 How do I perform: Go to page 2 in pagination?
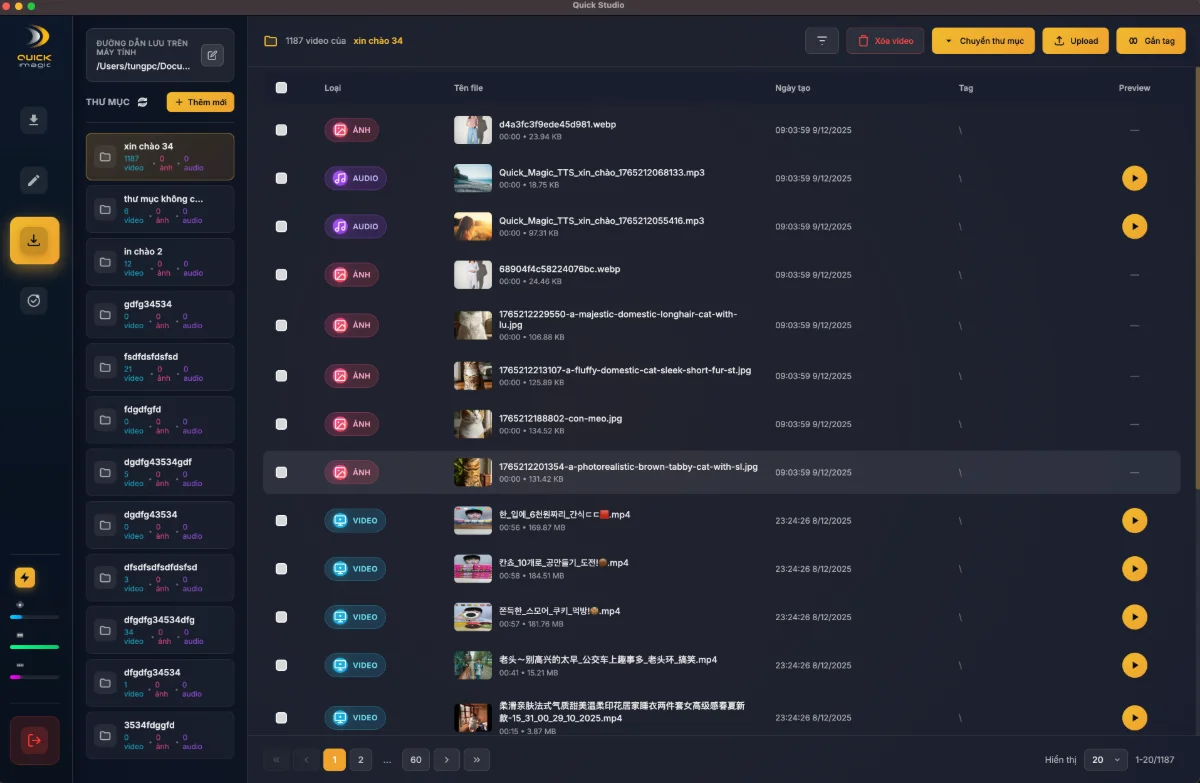(359, 760)
